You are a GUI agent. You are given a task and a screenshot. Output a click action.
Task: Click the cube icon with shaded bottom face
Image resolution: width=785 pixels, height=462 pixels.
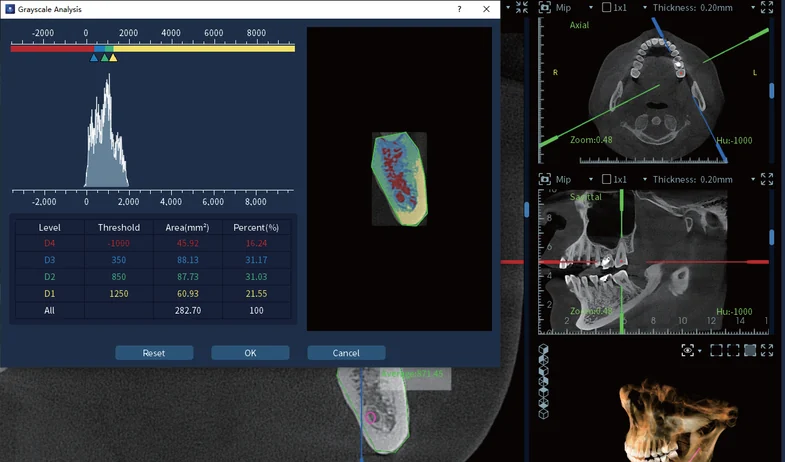[x=544, y=403]
